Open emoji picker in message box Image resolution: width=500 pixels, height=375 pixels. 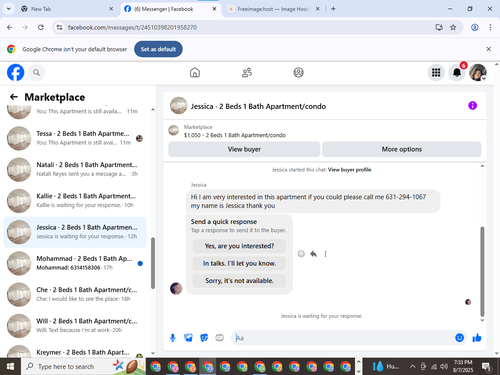(x=459, y=338)
